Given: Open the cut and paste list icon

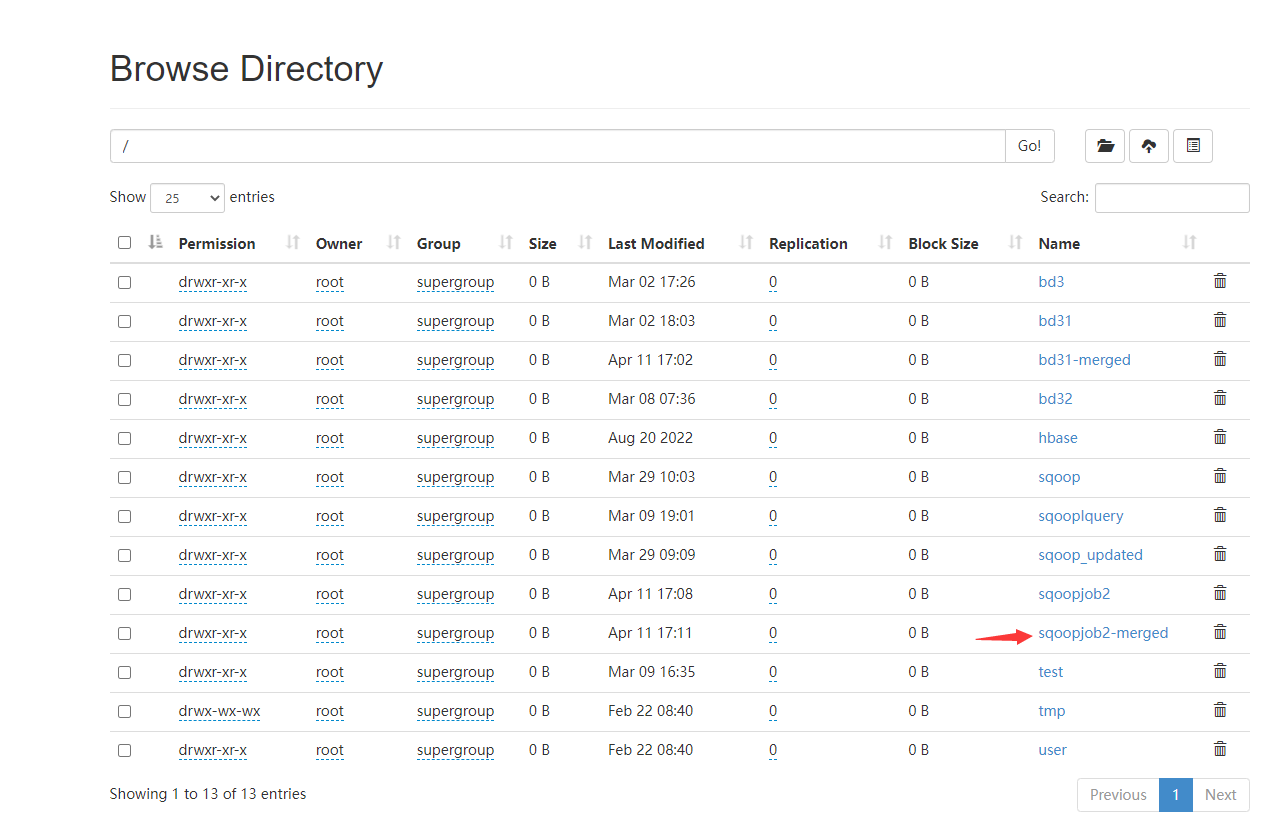Looking at the screenshot, I should pos(1193,146).
